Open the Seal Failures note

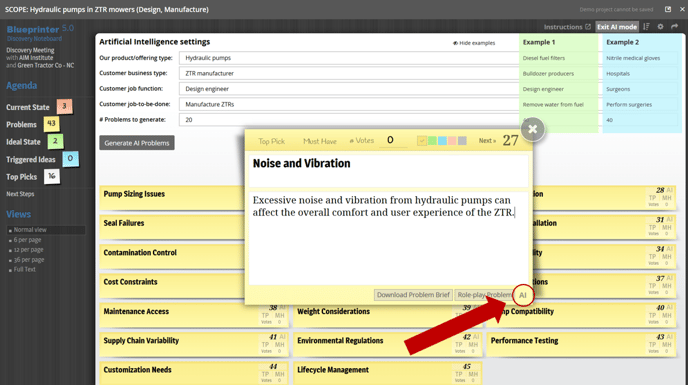coord(172,227)
